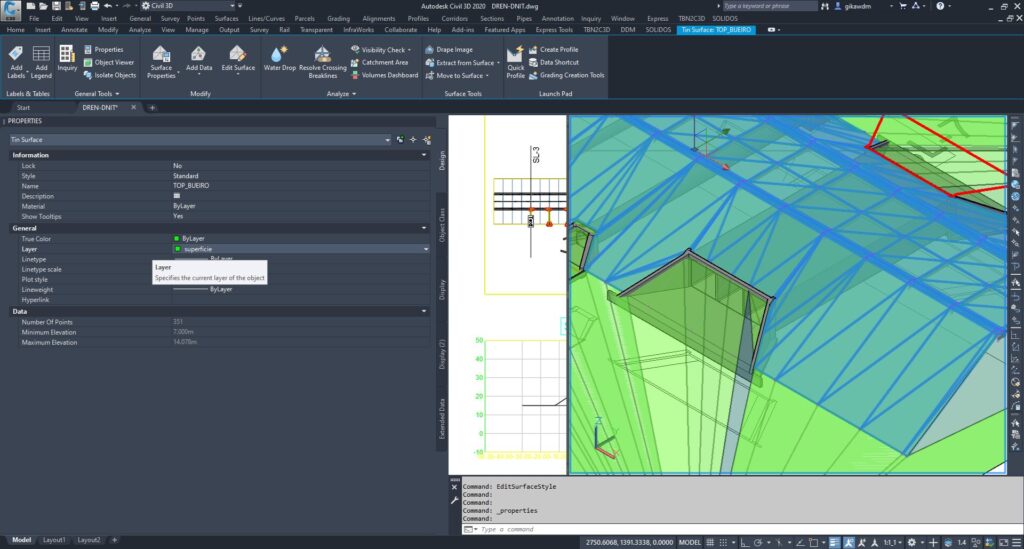Click the Add Legend ribbon tool
Image resolution: width=1024 pixels, height=549 pixels.
pyautogui.click(x=41, y=62)
